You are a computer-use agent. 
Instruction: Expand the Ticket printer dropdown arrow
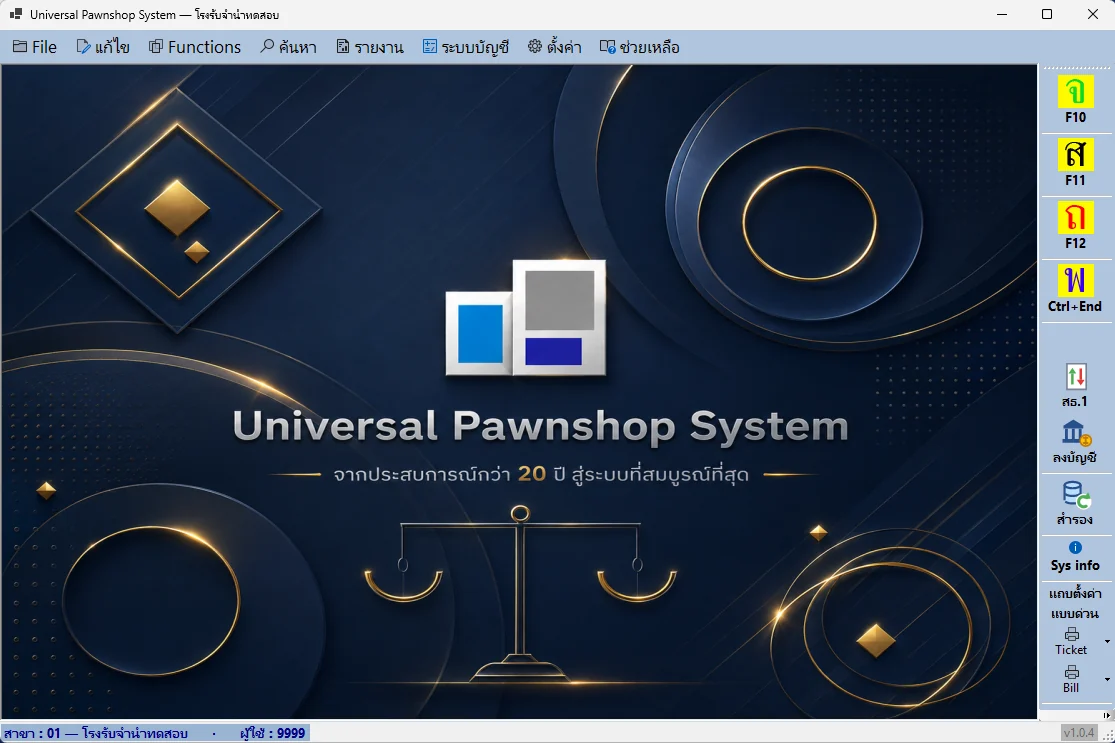[1106, 641]
